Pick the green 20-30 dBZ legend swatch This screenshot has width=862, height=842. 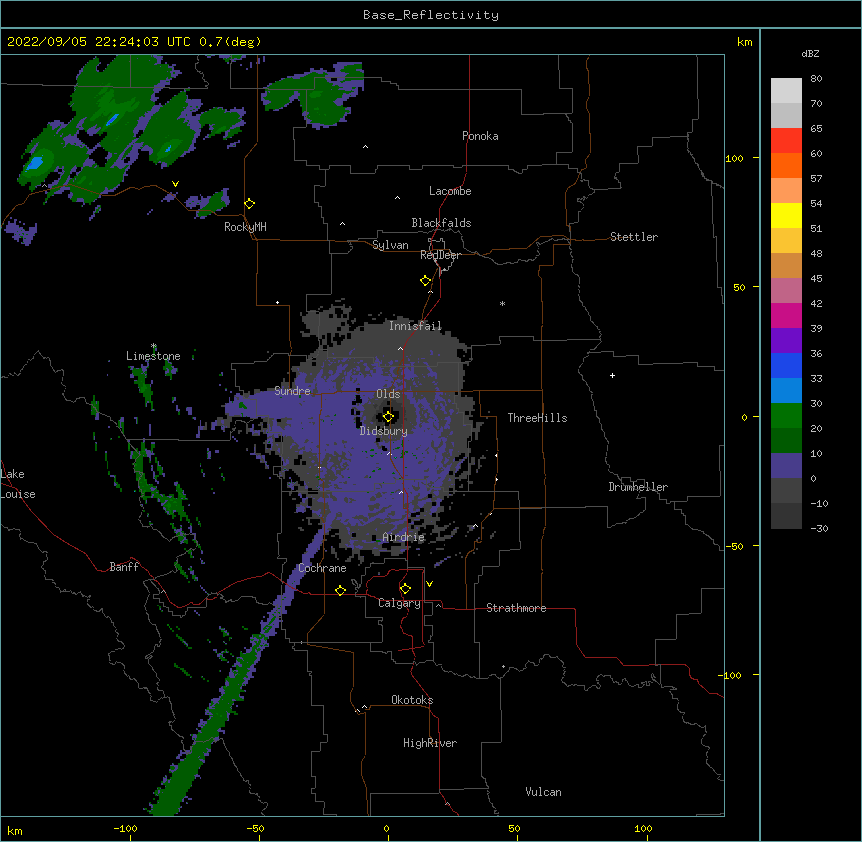click(x=786, y=416)
